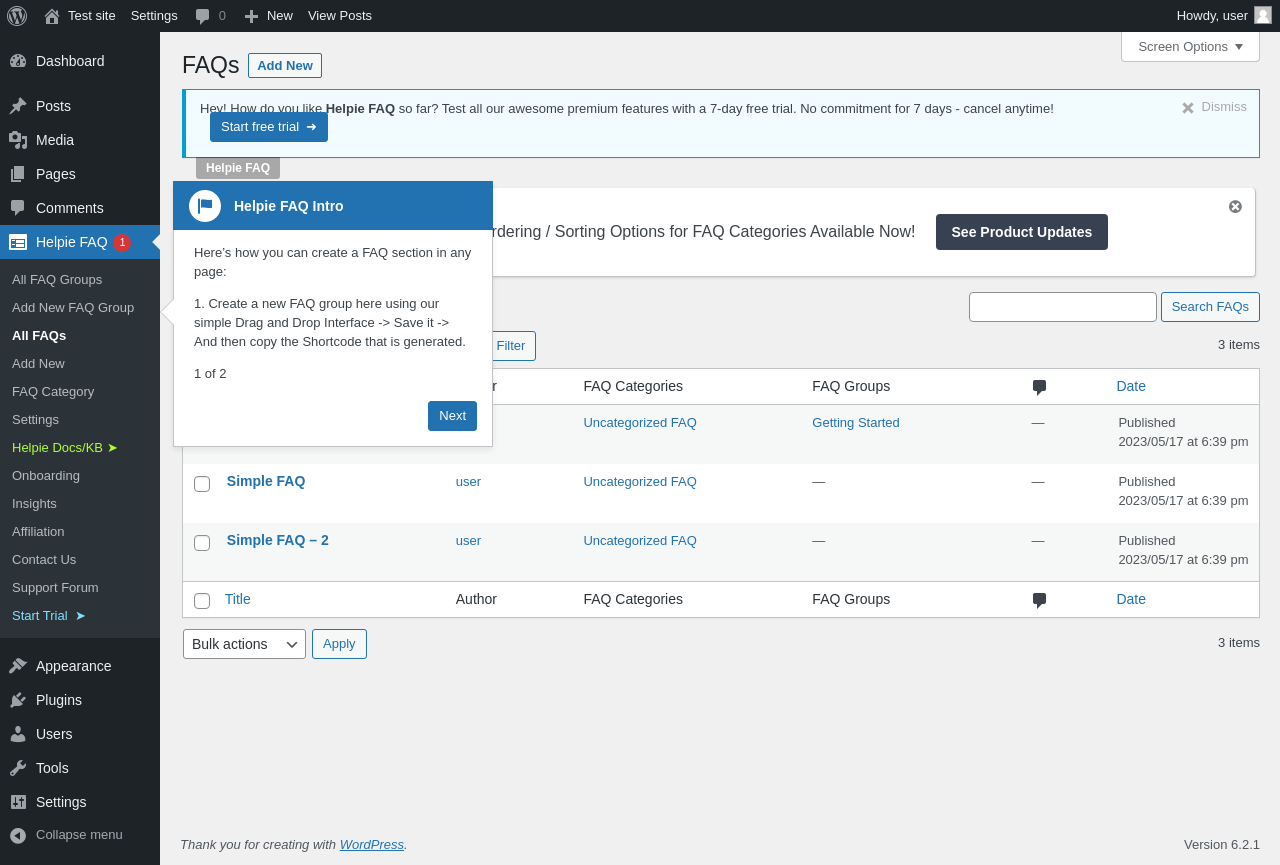Click the WordPress link in footer
This screenshot has width=1280, height=865.
[372, 844]
